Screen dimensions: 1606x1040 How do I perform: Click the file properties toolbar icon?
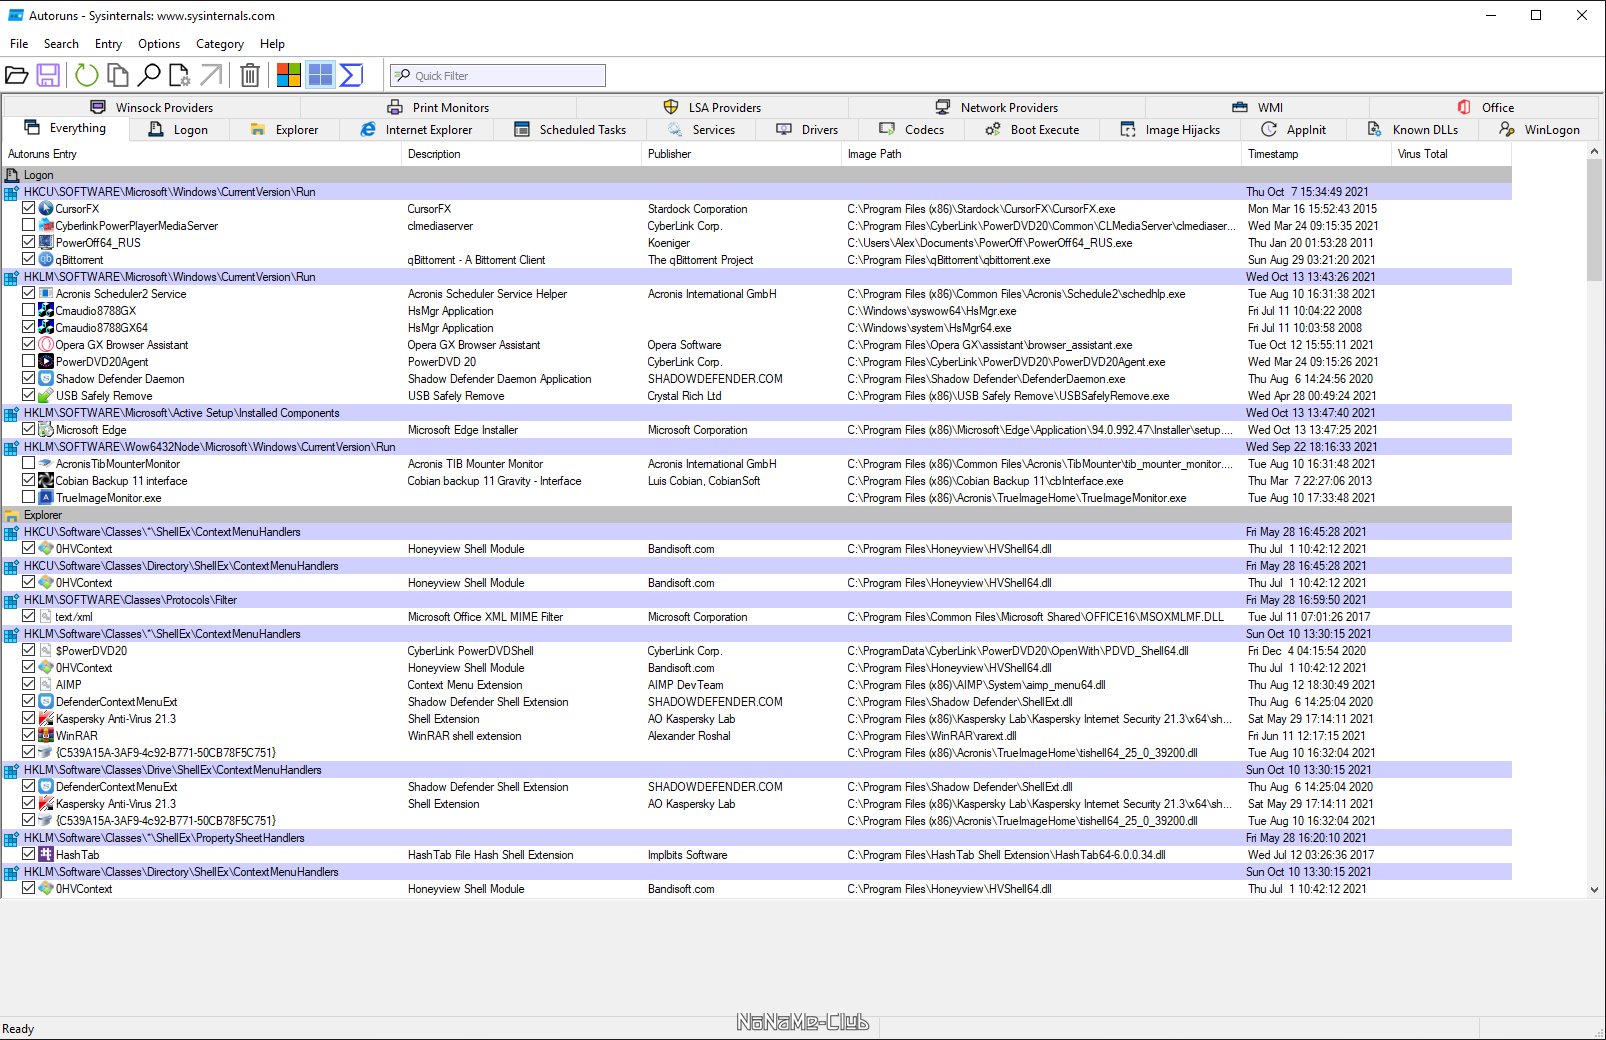180,75
